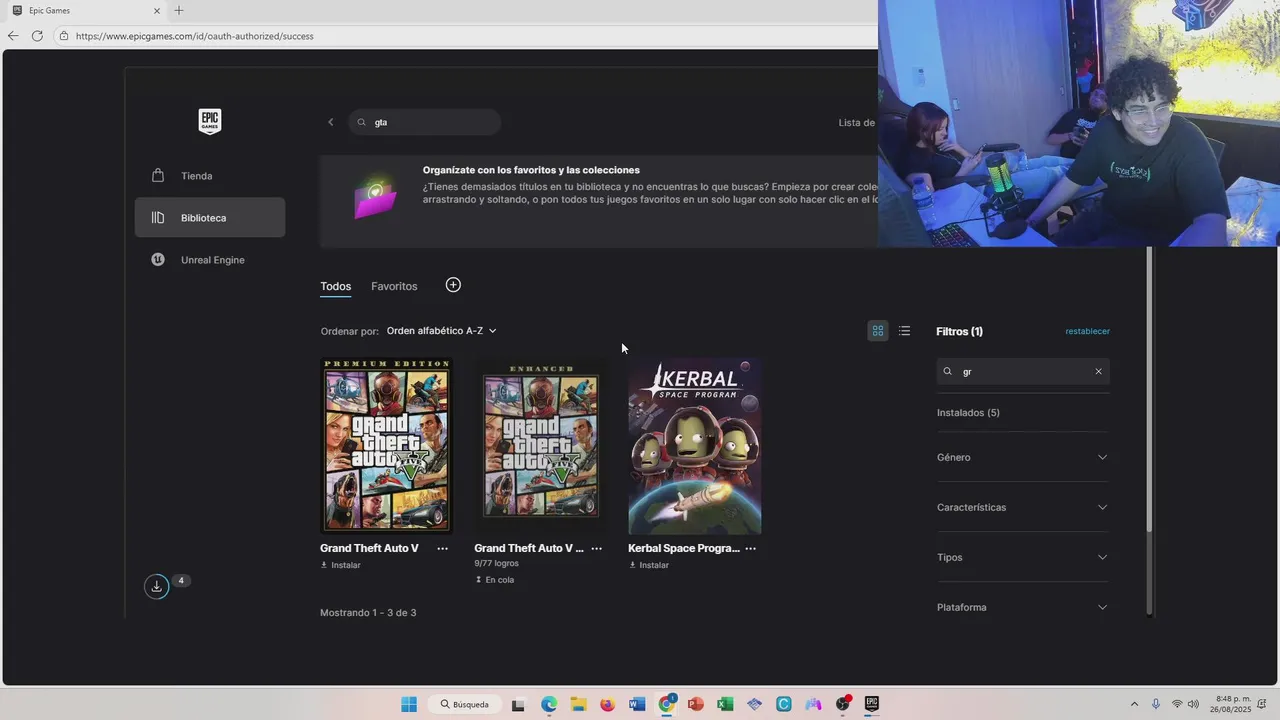
Task: Switch to the Todos tab
Action: pos(336,286)
